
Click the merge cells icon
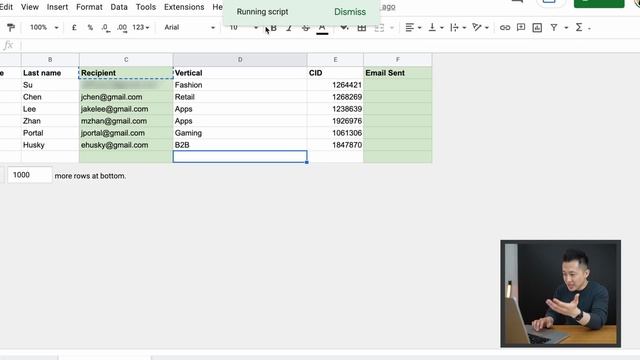(379, 27)
